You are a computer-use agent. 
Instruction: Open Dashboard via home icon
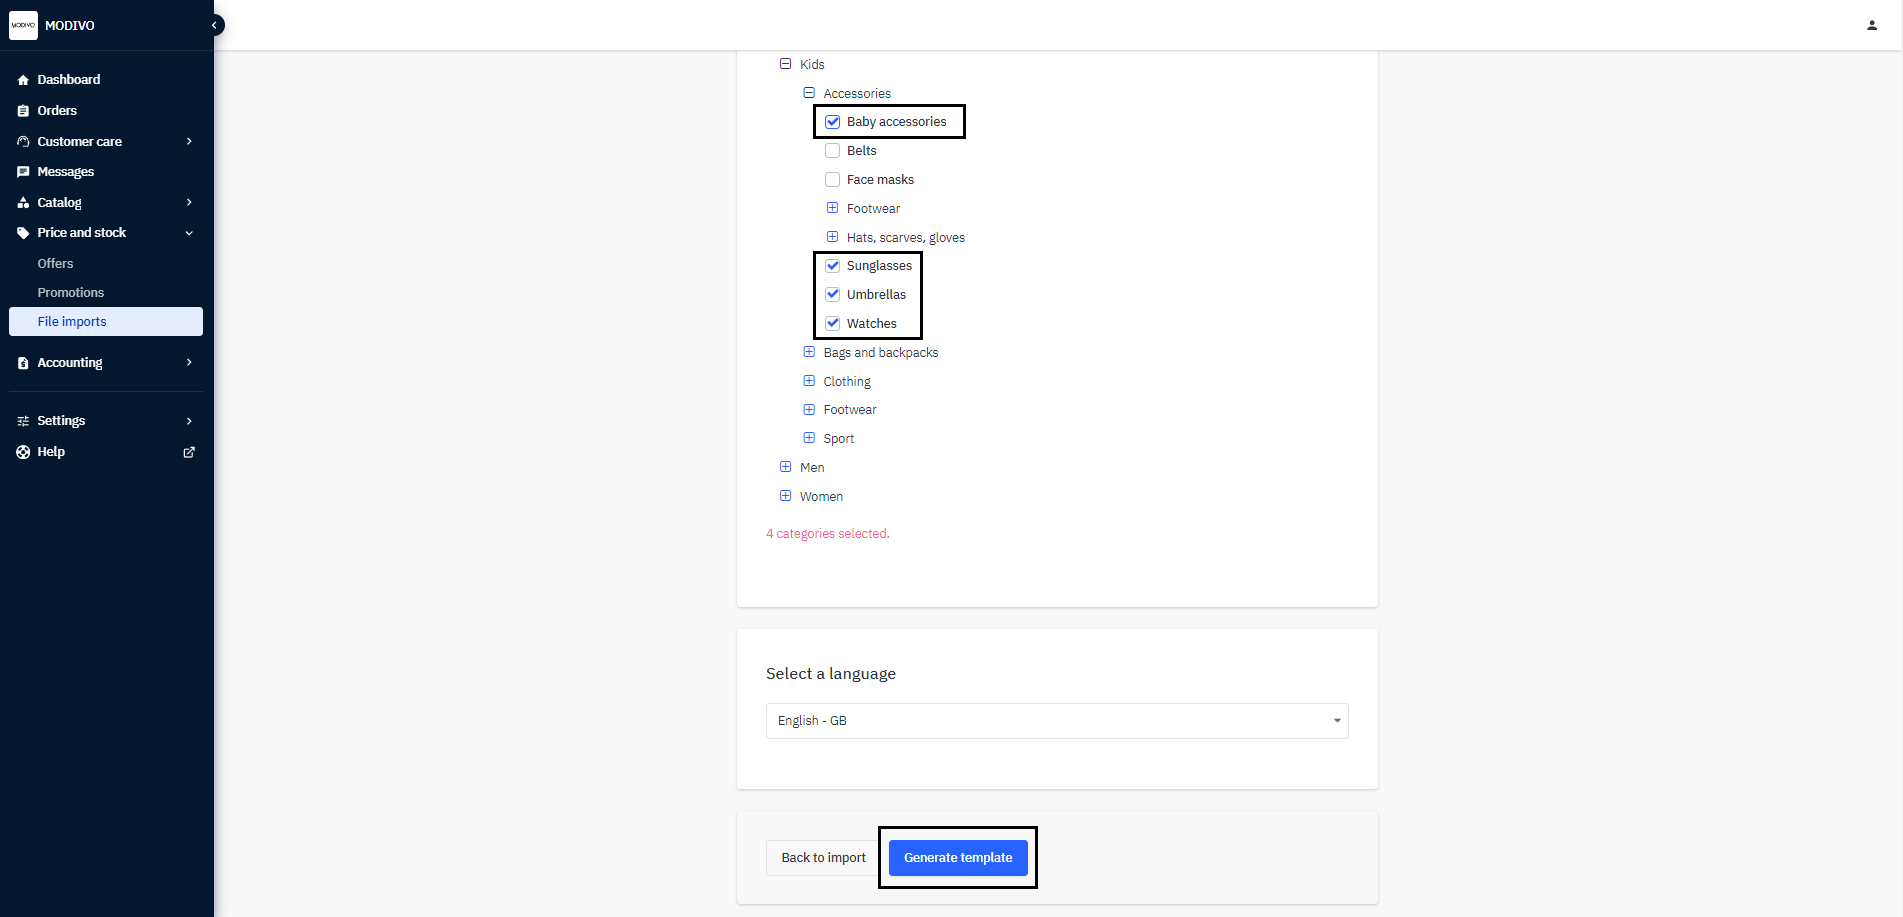click(x=23, y=80)
